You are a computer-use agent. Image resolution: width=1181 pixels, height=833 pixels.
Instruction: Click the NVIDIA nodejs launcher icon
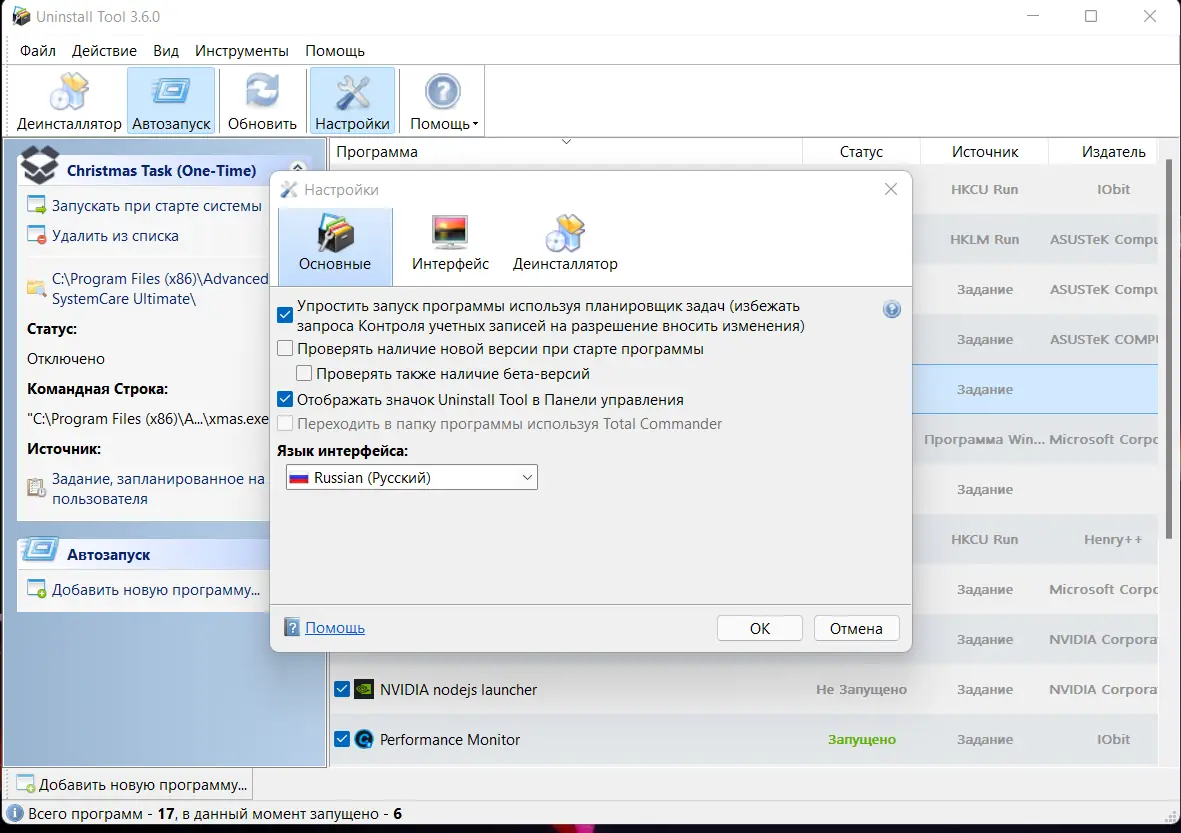click(364, 689)
